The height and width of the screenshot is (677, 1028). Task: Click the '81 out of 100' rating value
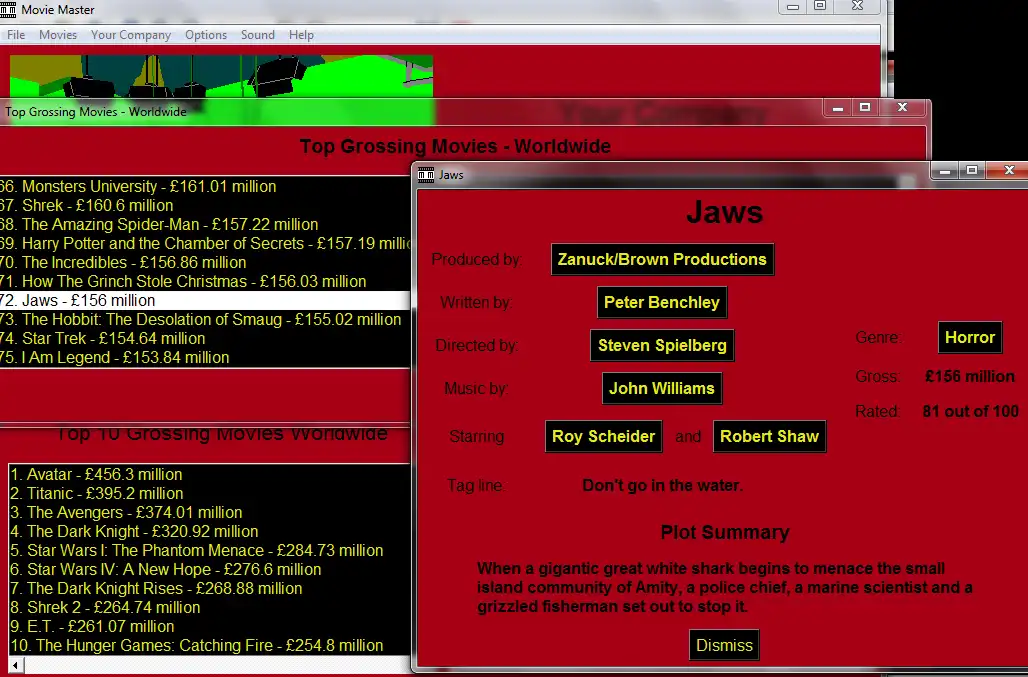click(x=970, y=411)
